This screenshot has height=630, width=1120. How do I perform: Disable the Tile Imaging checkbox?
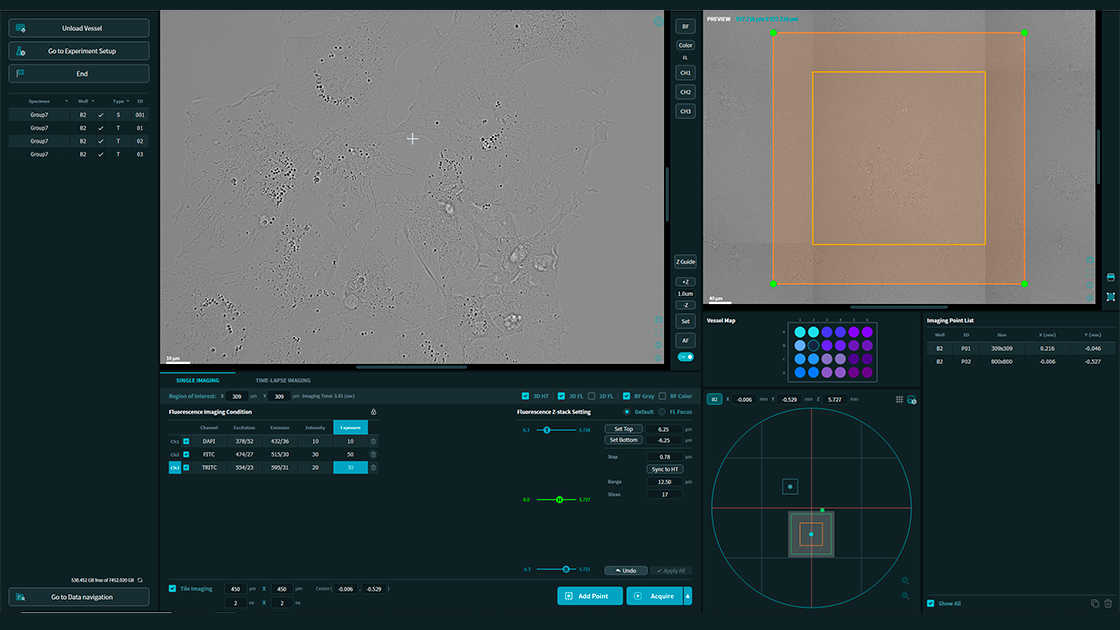pyautogui.click(x=173, y=589)
